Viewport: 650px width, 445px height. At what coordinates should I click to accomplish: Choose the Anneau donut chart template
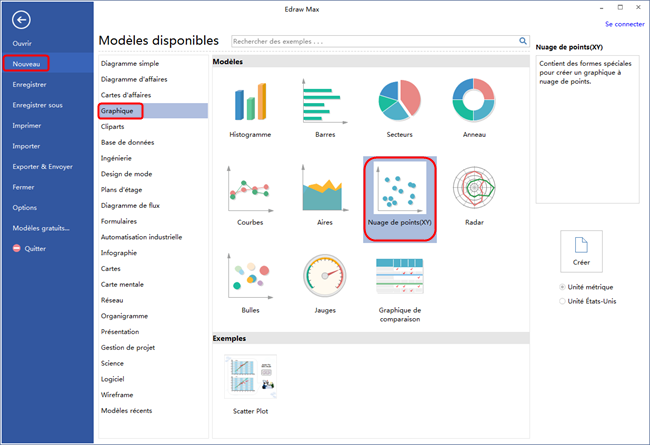pyautogui.click(x=474, y=109)
